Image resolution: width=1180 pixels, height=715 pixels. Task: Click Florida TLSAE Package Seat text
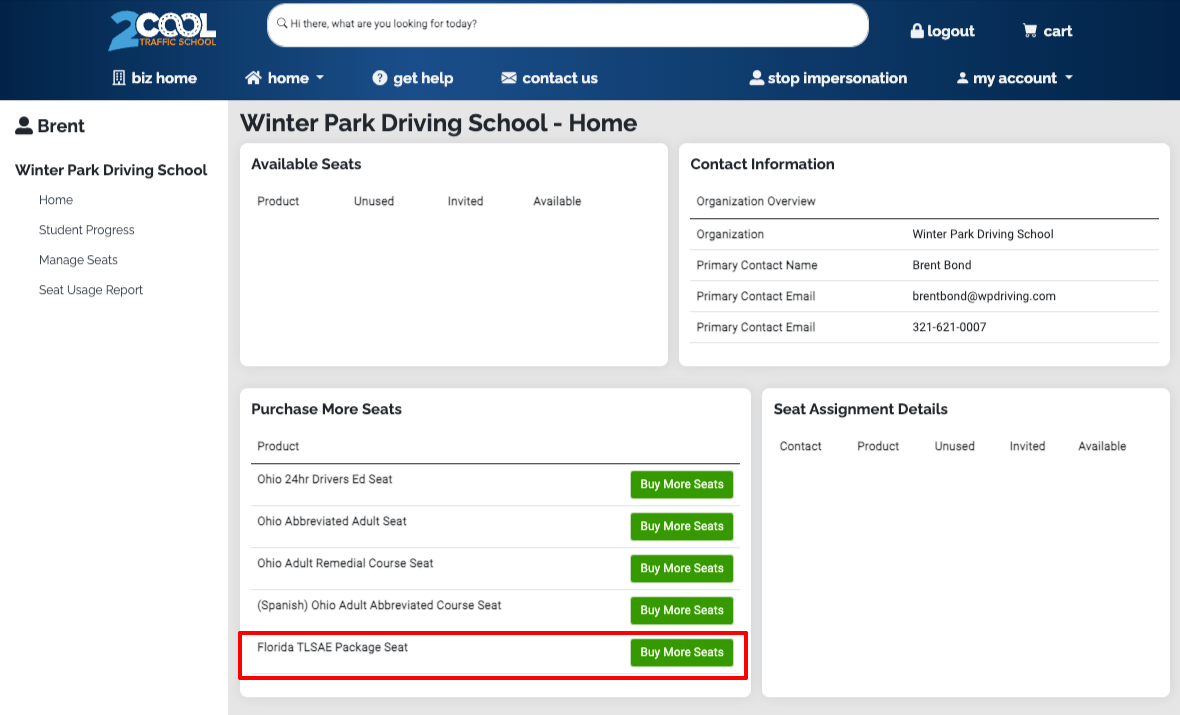coord(332,647)
